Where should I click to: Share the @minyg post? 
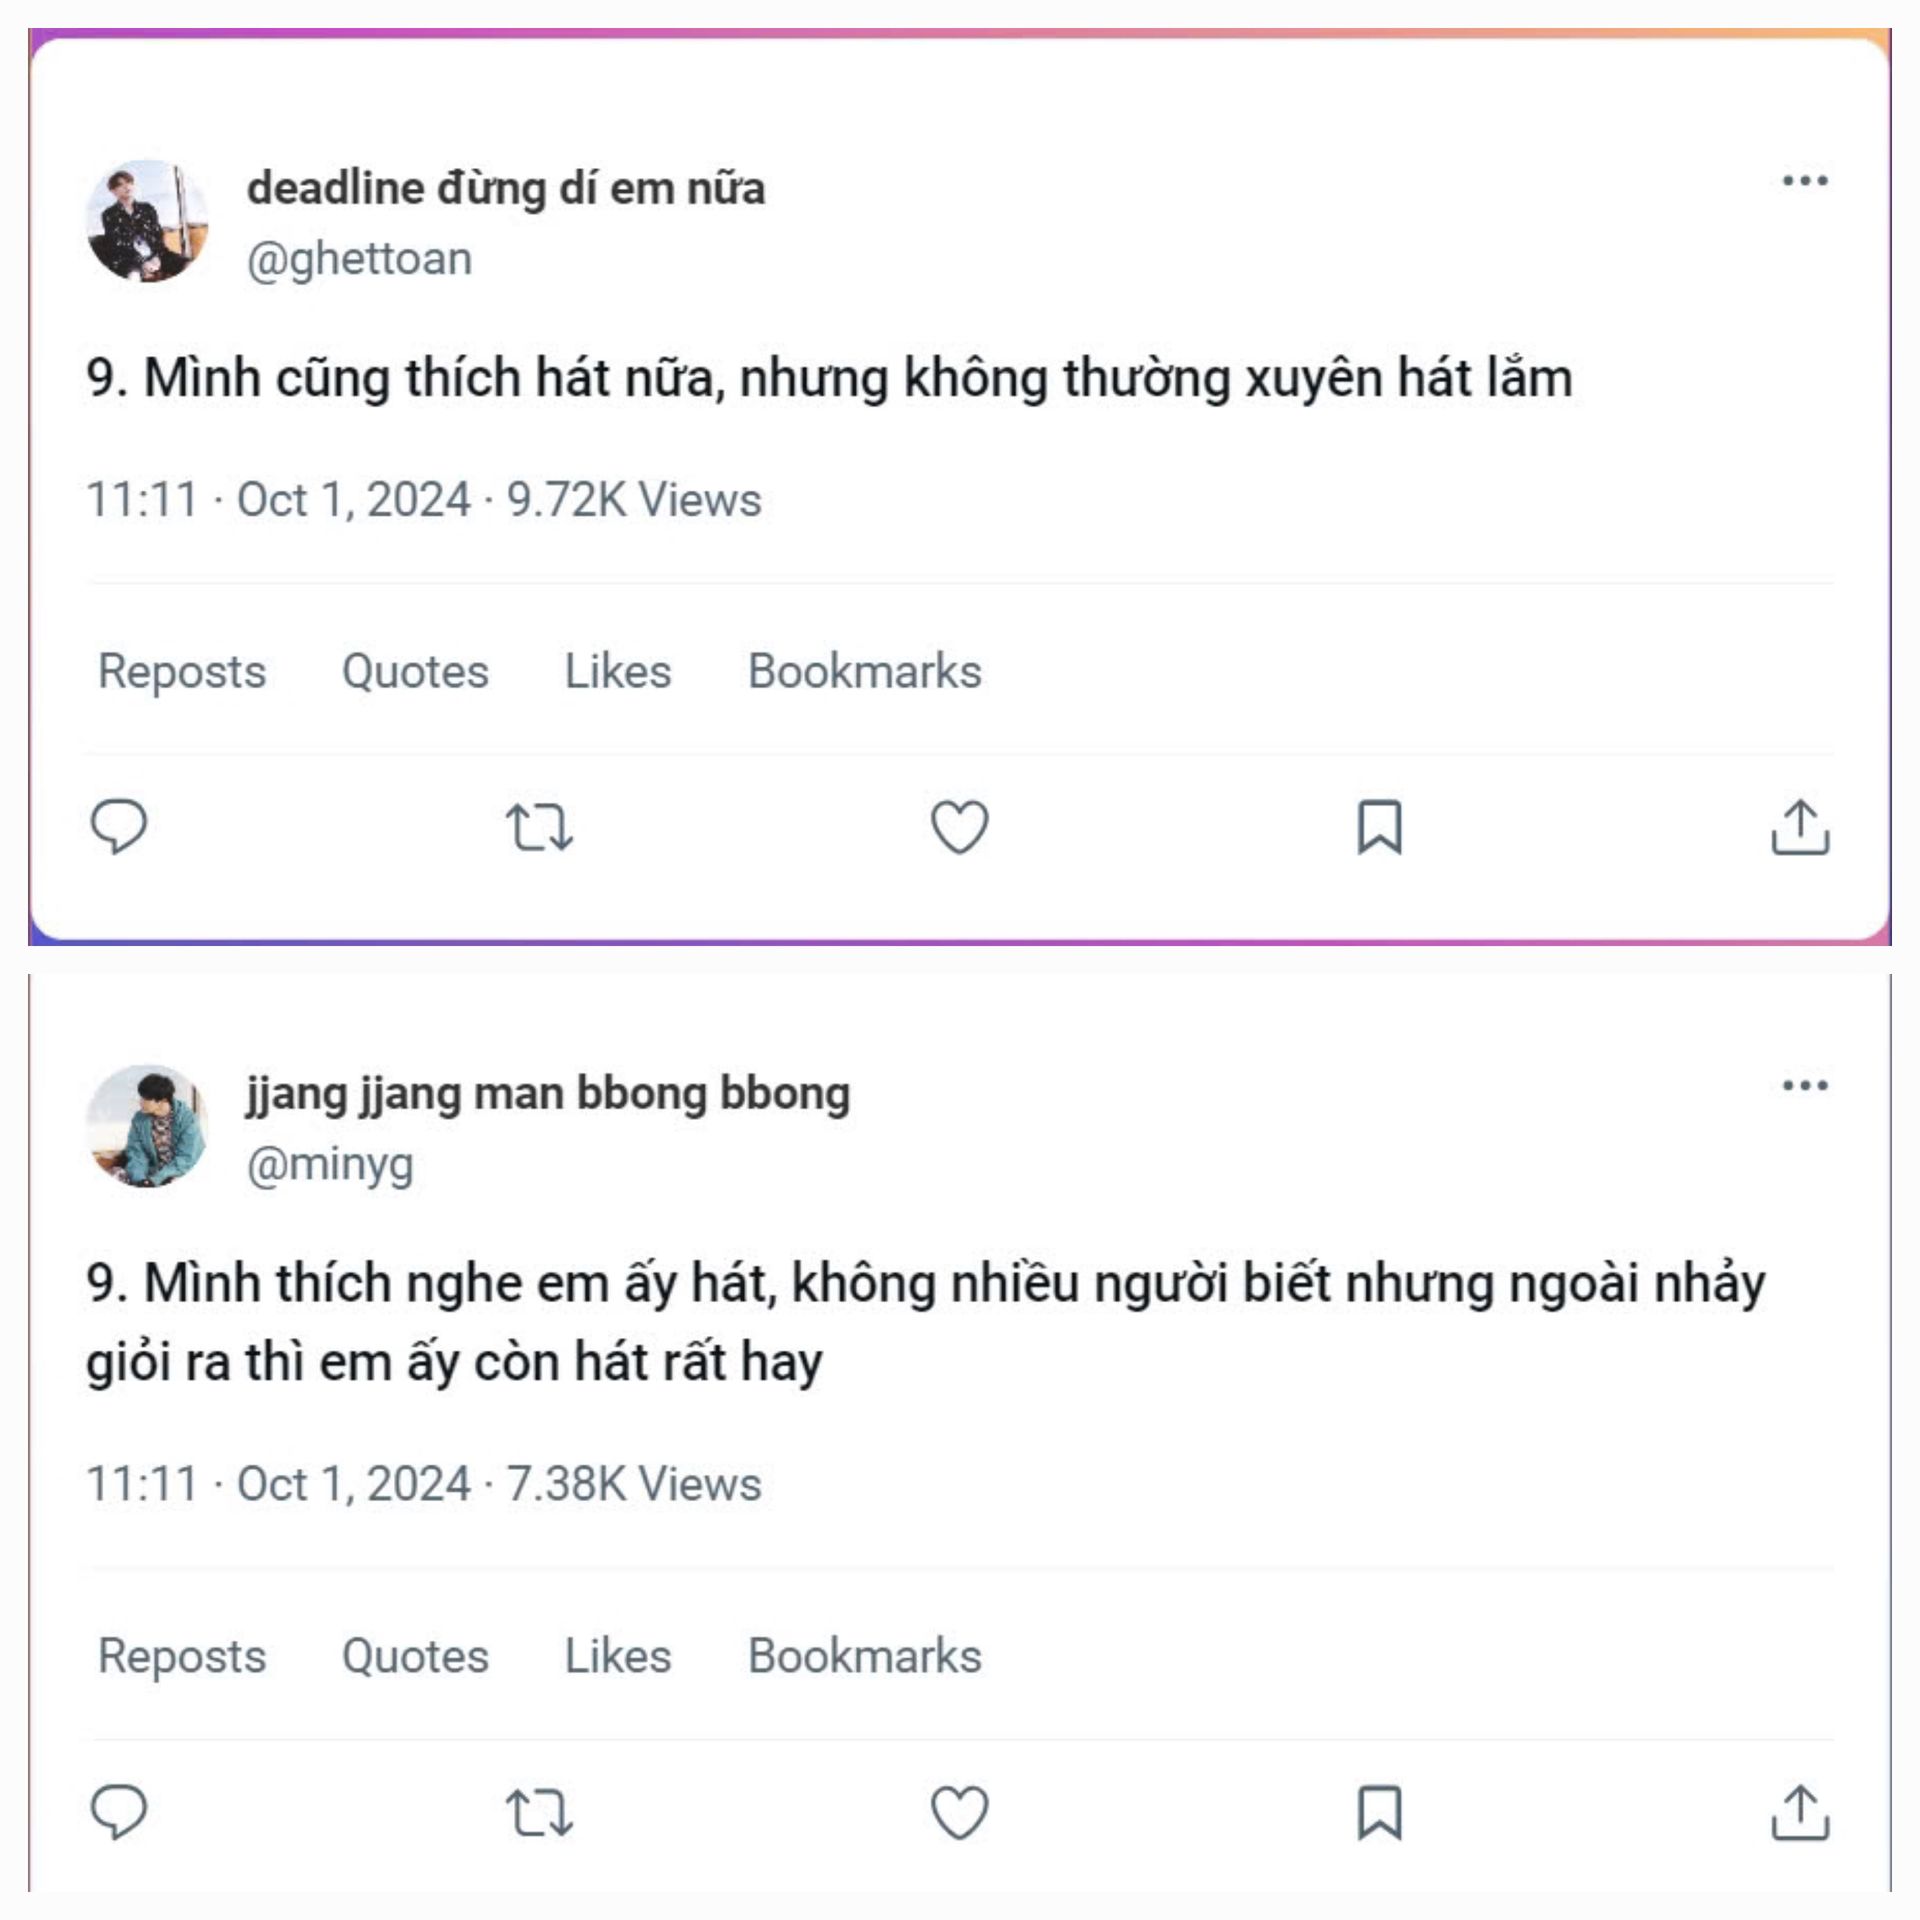[x=1800, y=1812]
